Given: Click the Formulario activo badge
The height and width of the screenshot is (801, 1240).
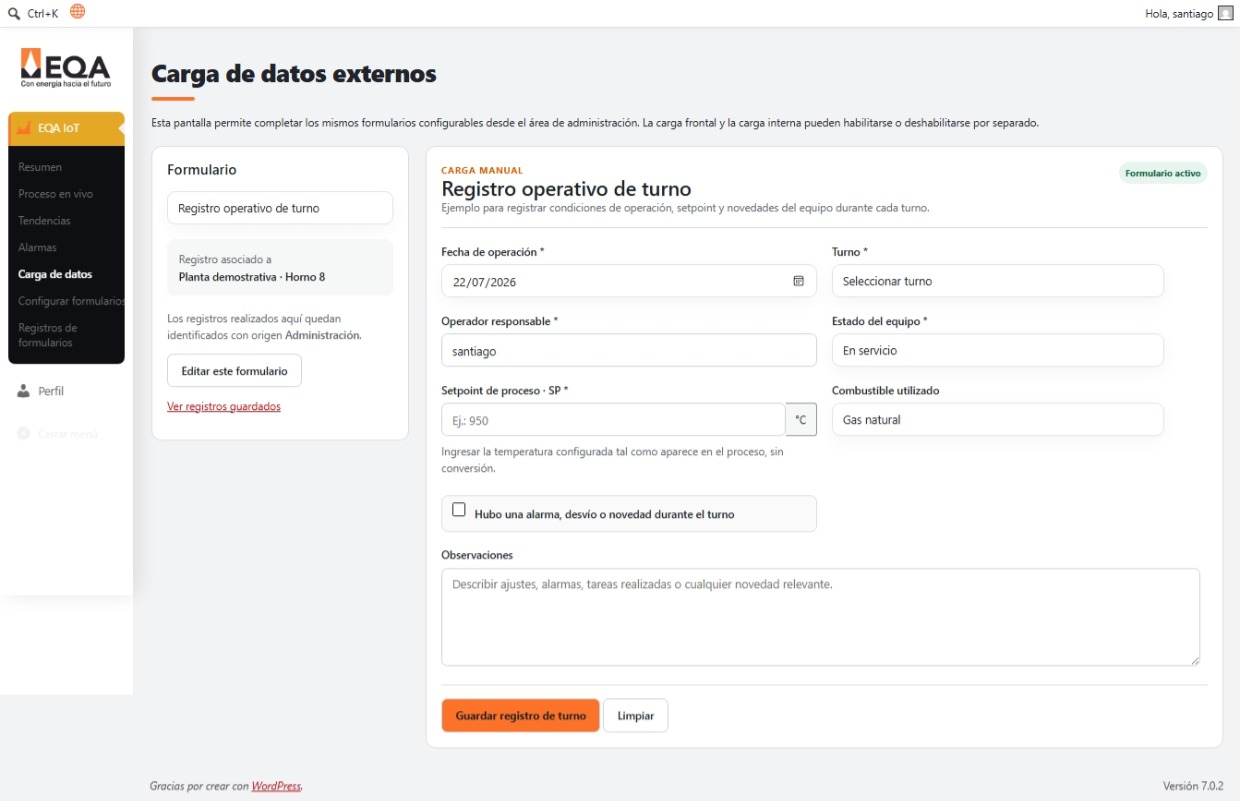Looking at the screenshot, I should click(1163, 173).
